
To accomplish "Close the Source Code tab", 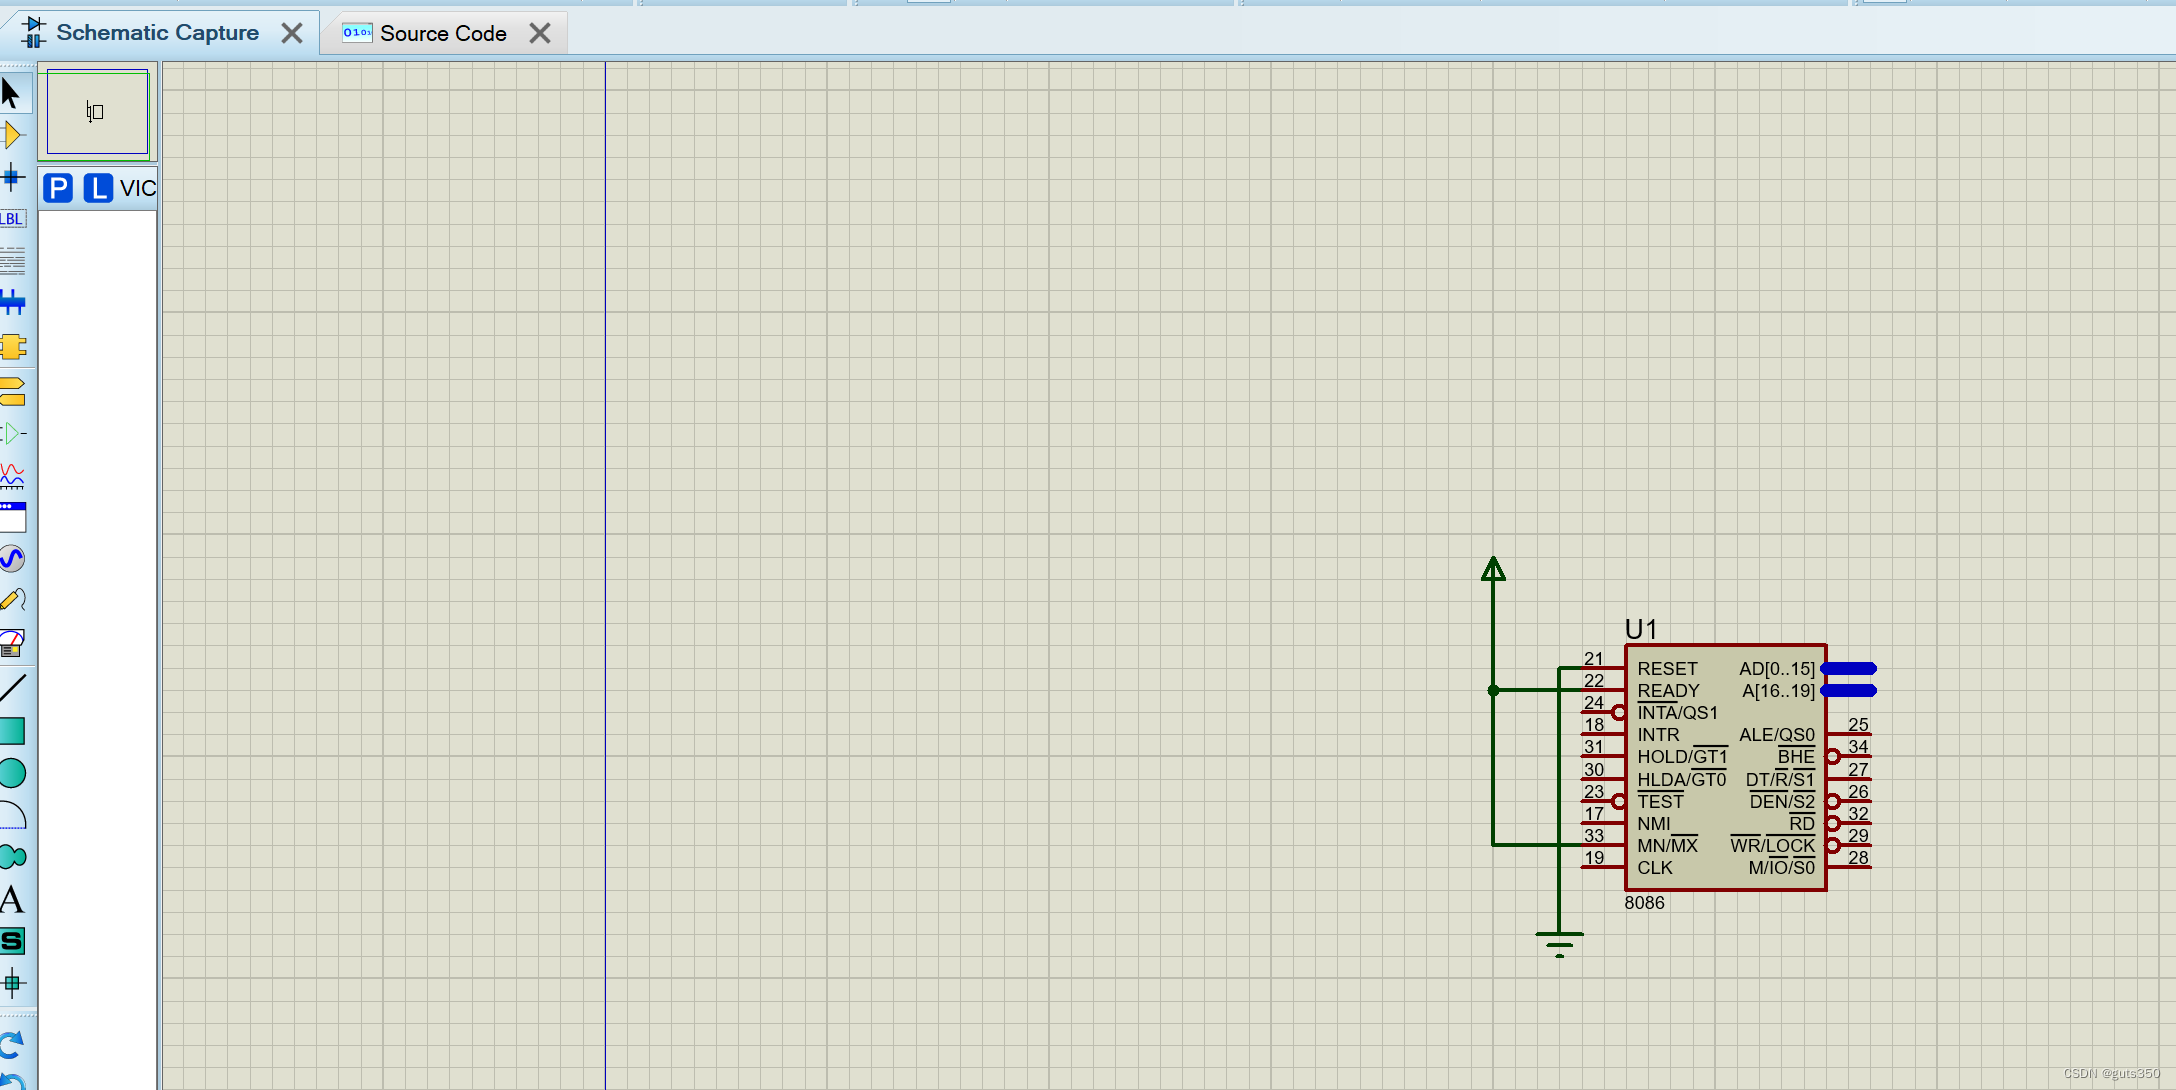I will [x=540, y=34].
